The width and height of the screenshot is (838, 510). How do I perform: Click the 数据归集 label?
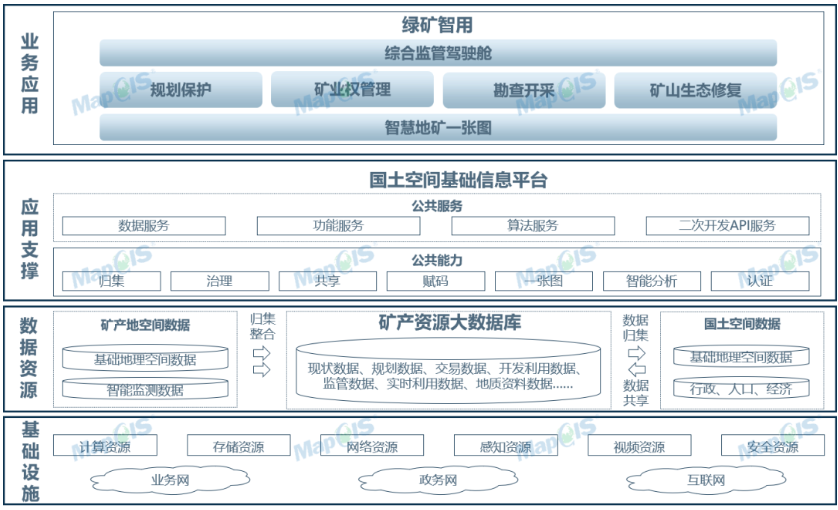635,328
